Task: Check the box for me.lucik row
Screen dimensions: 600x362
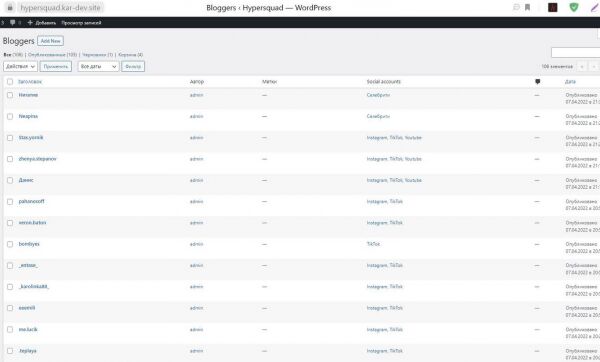Action: tap(10, 329)
